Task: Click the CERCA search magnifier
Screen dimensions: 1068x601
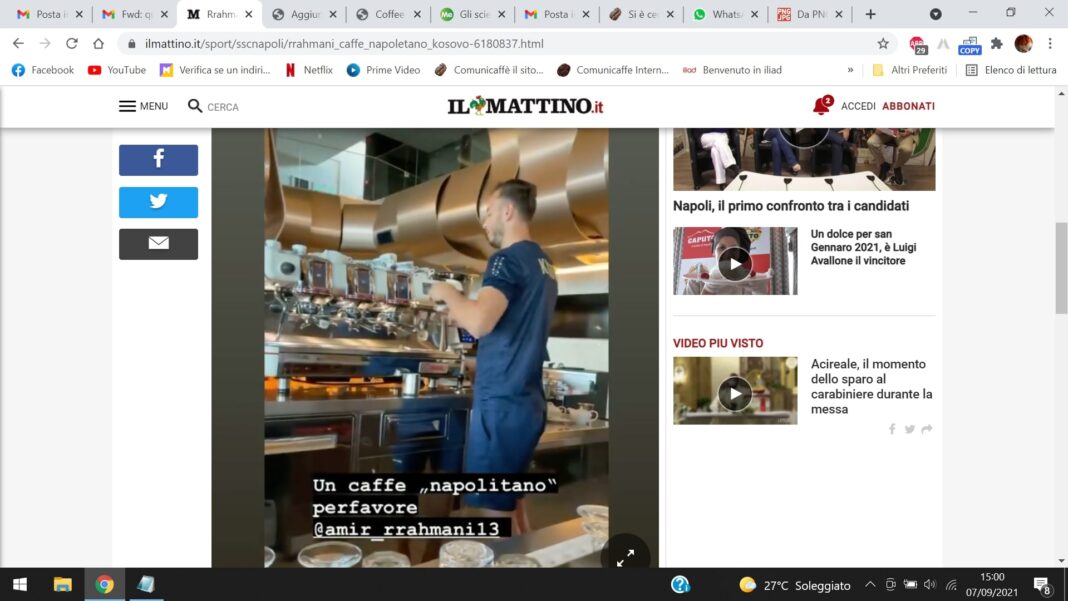Action: click(x=196, y=106)
